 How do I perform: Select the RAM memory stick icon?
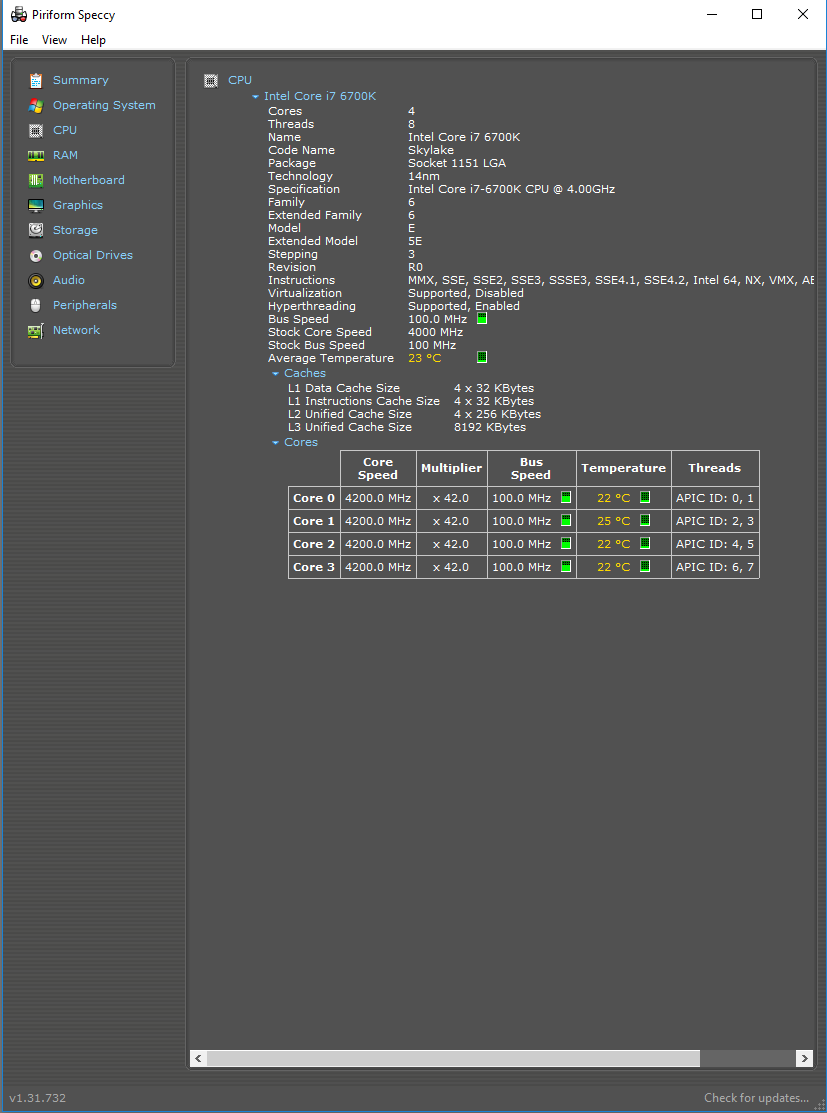pos(36,155)
